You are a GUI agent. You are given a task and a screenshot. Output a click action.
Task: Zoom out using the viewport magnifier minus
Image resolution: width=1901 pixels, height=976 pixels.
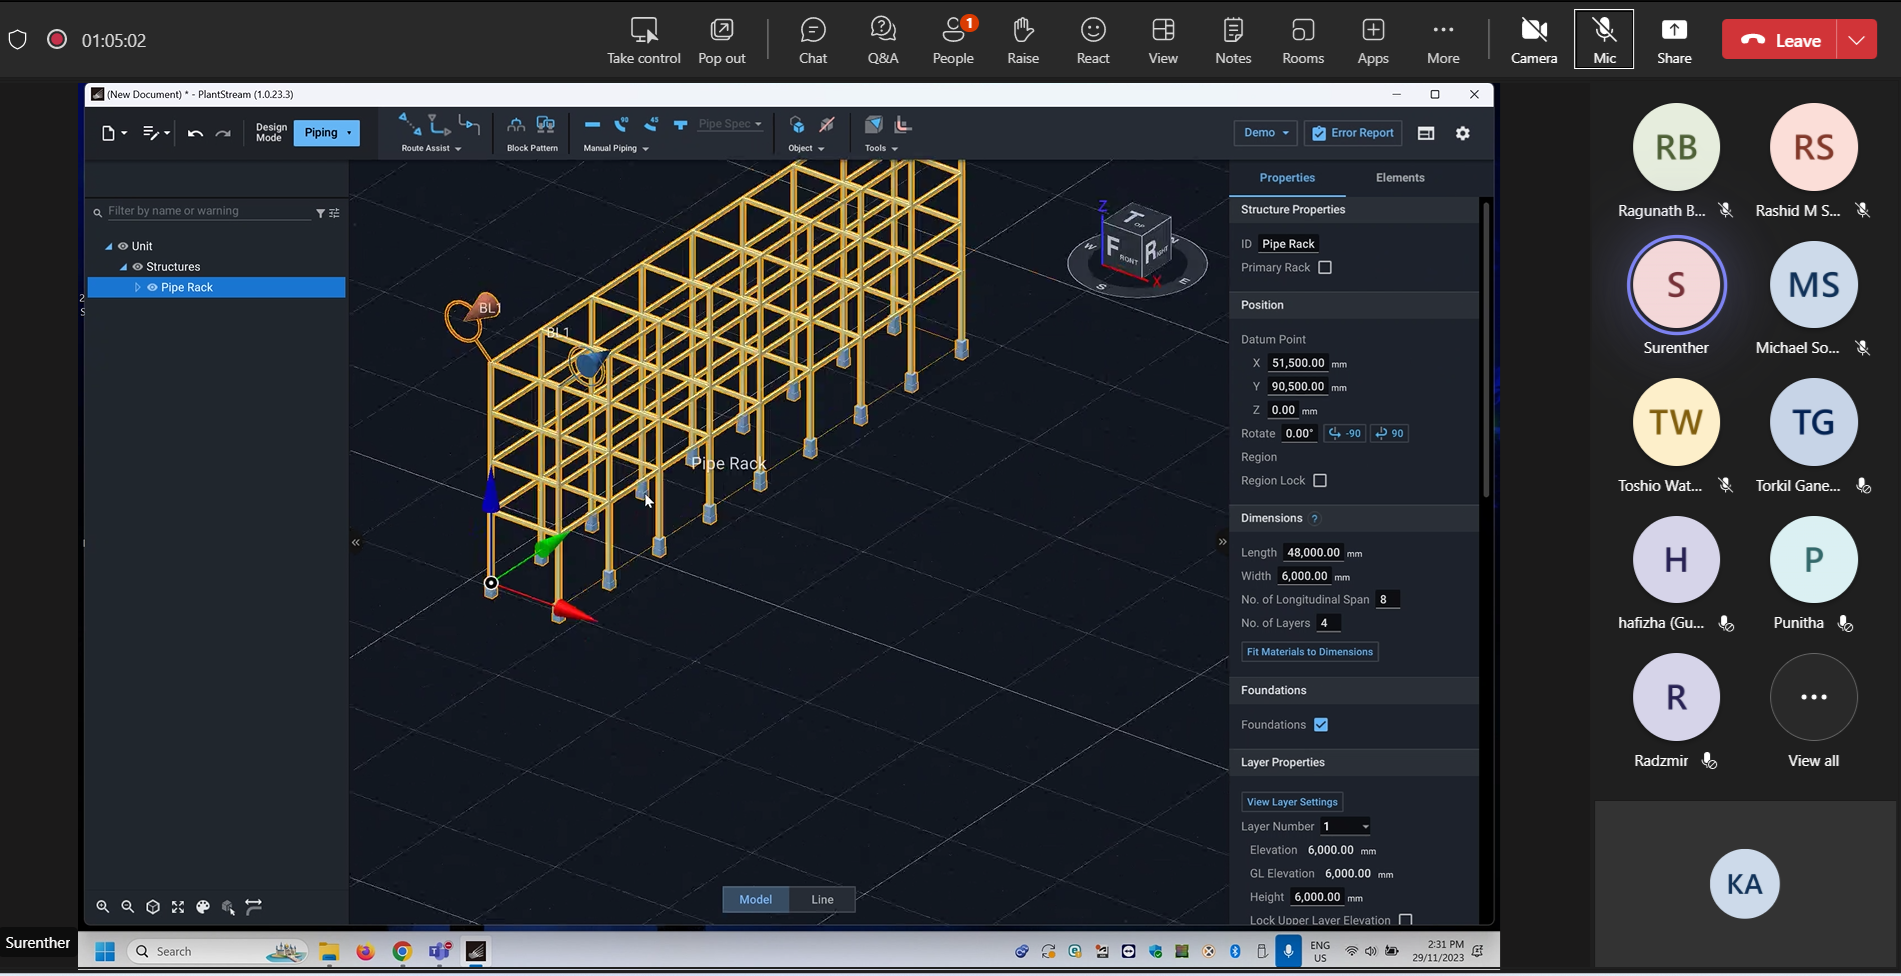128,907
